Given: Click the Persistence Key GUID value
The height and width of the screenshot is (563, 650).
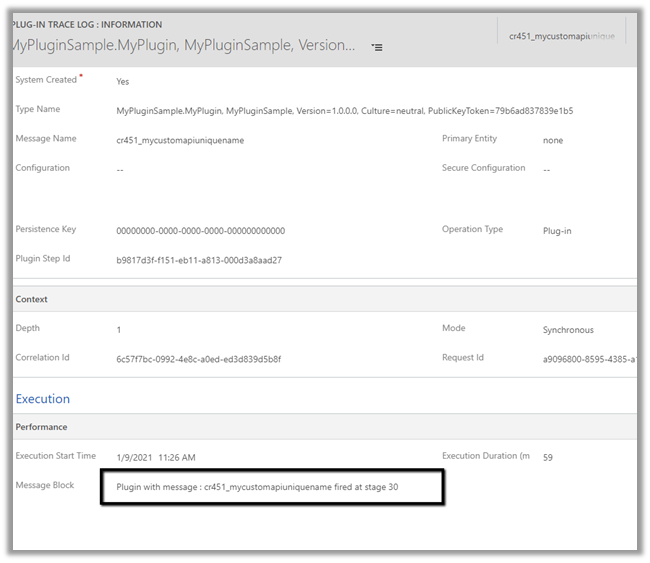Looking at the screenshot, I should 200,231.
